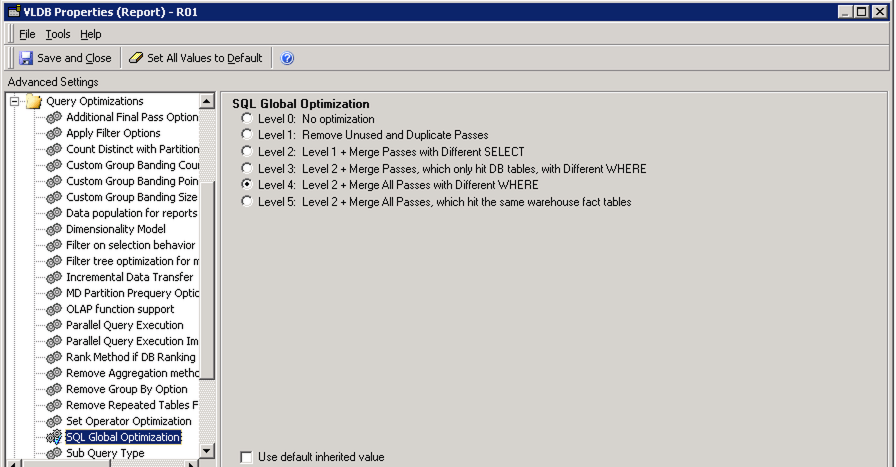Select the Data population for reports setting
This screenshot has width=896, height=467.
coord(131,213)
